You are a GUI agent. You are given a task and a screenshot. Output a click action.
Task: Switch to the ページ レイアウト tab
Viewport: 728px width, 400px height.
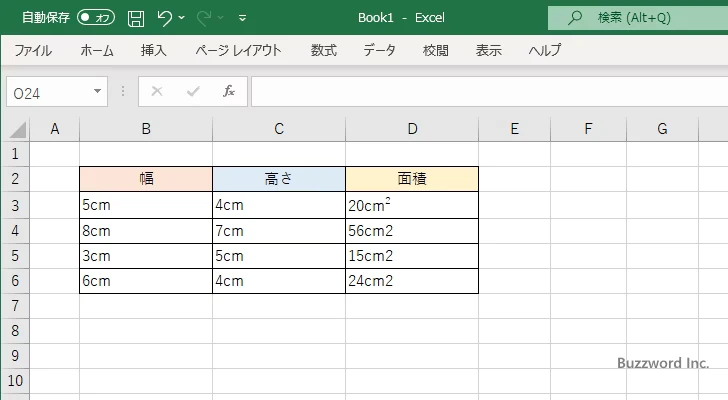pos(238,50)
